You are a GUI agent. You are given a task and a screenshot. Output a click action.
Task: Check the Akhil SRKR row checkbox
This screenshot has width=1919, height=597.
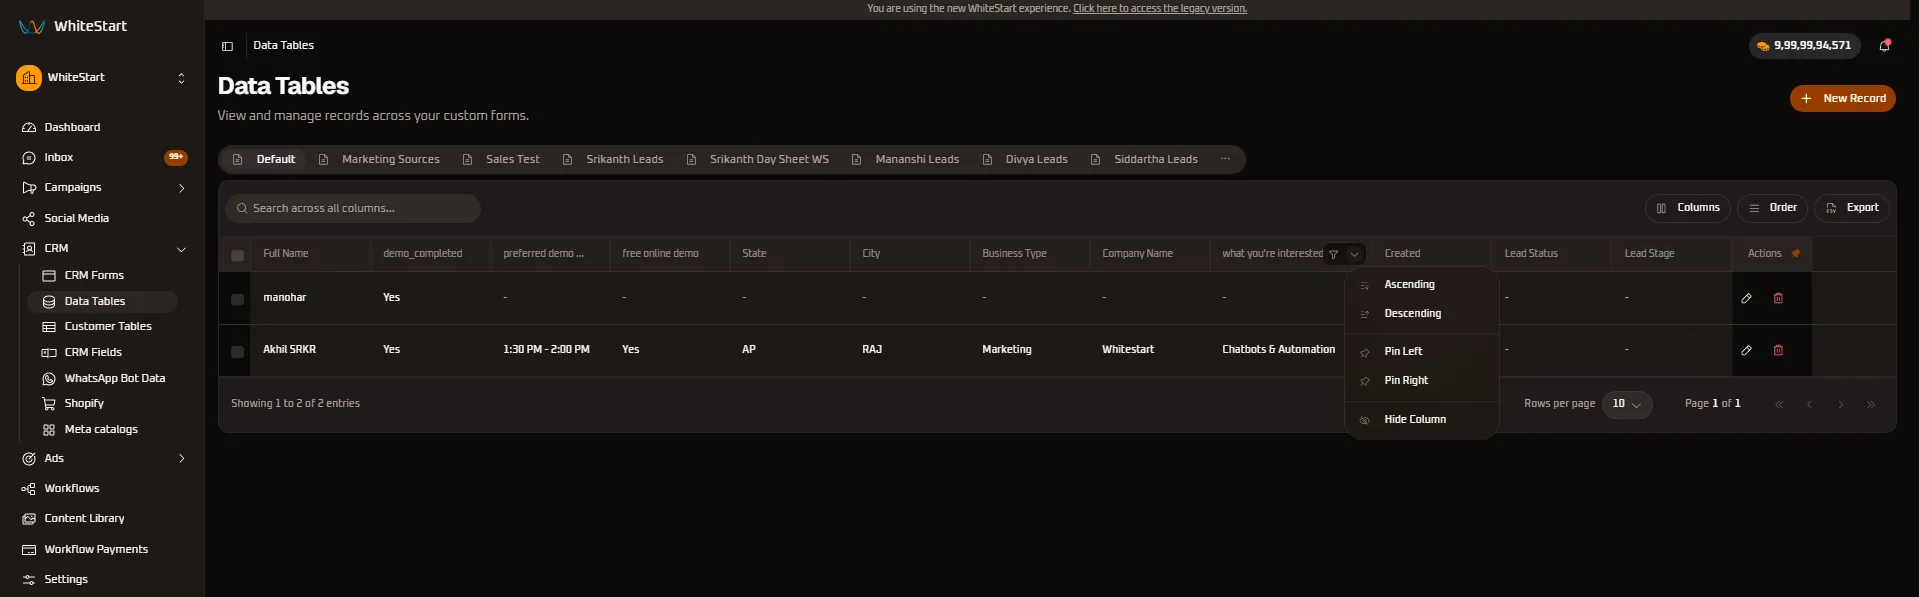[x=237, y=351]
